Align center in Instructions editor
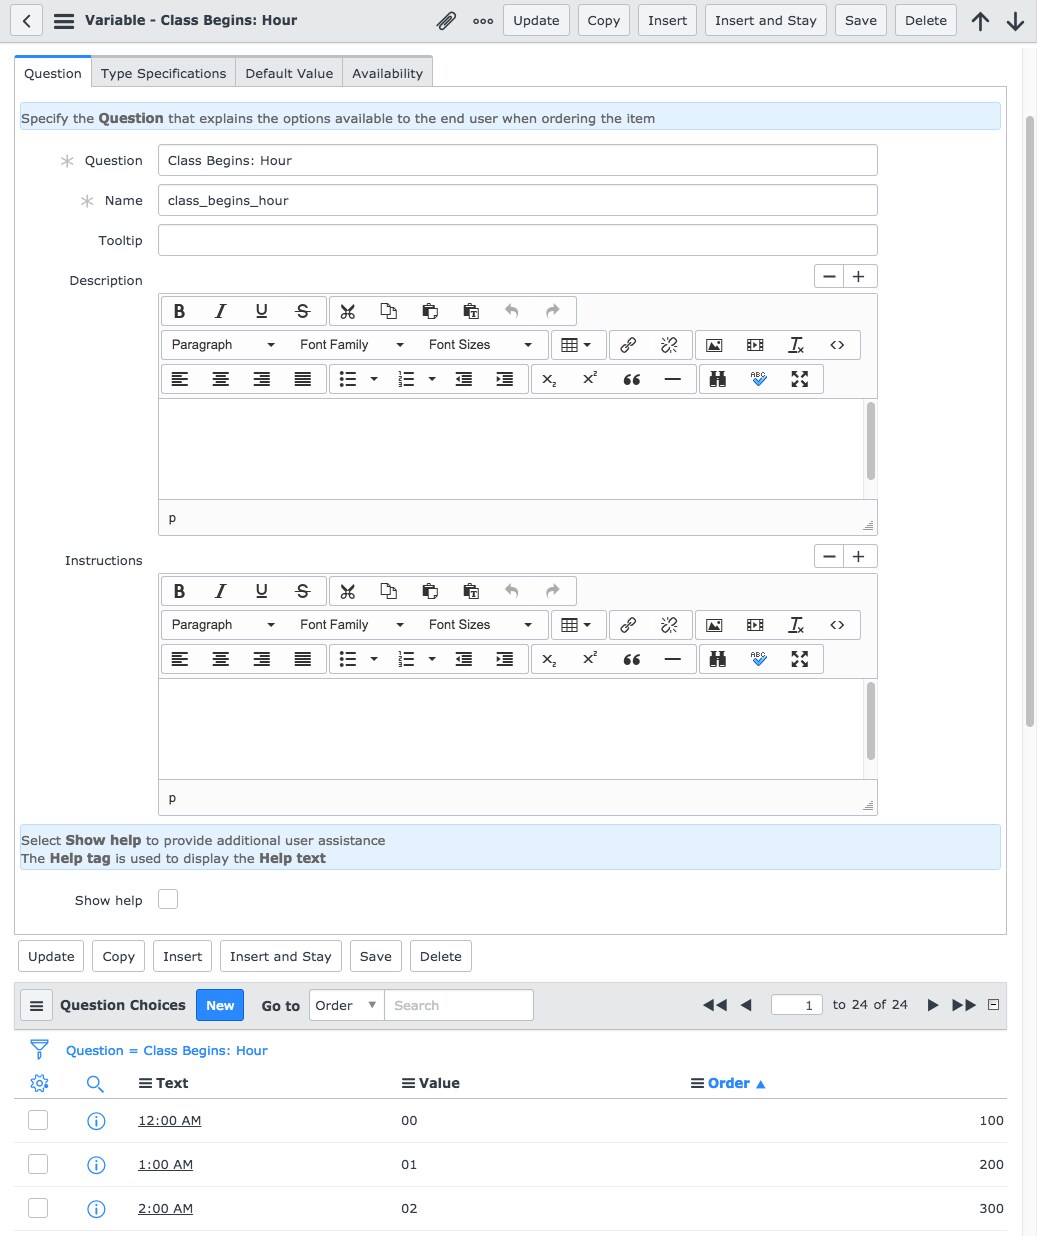This screenshot has width=1038, height=1236. [221, 659]
